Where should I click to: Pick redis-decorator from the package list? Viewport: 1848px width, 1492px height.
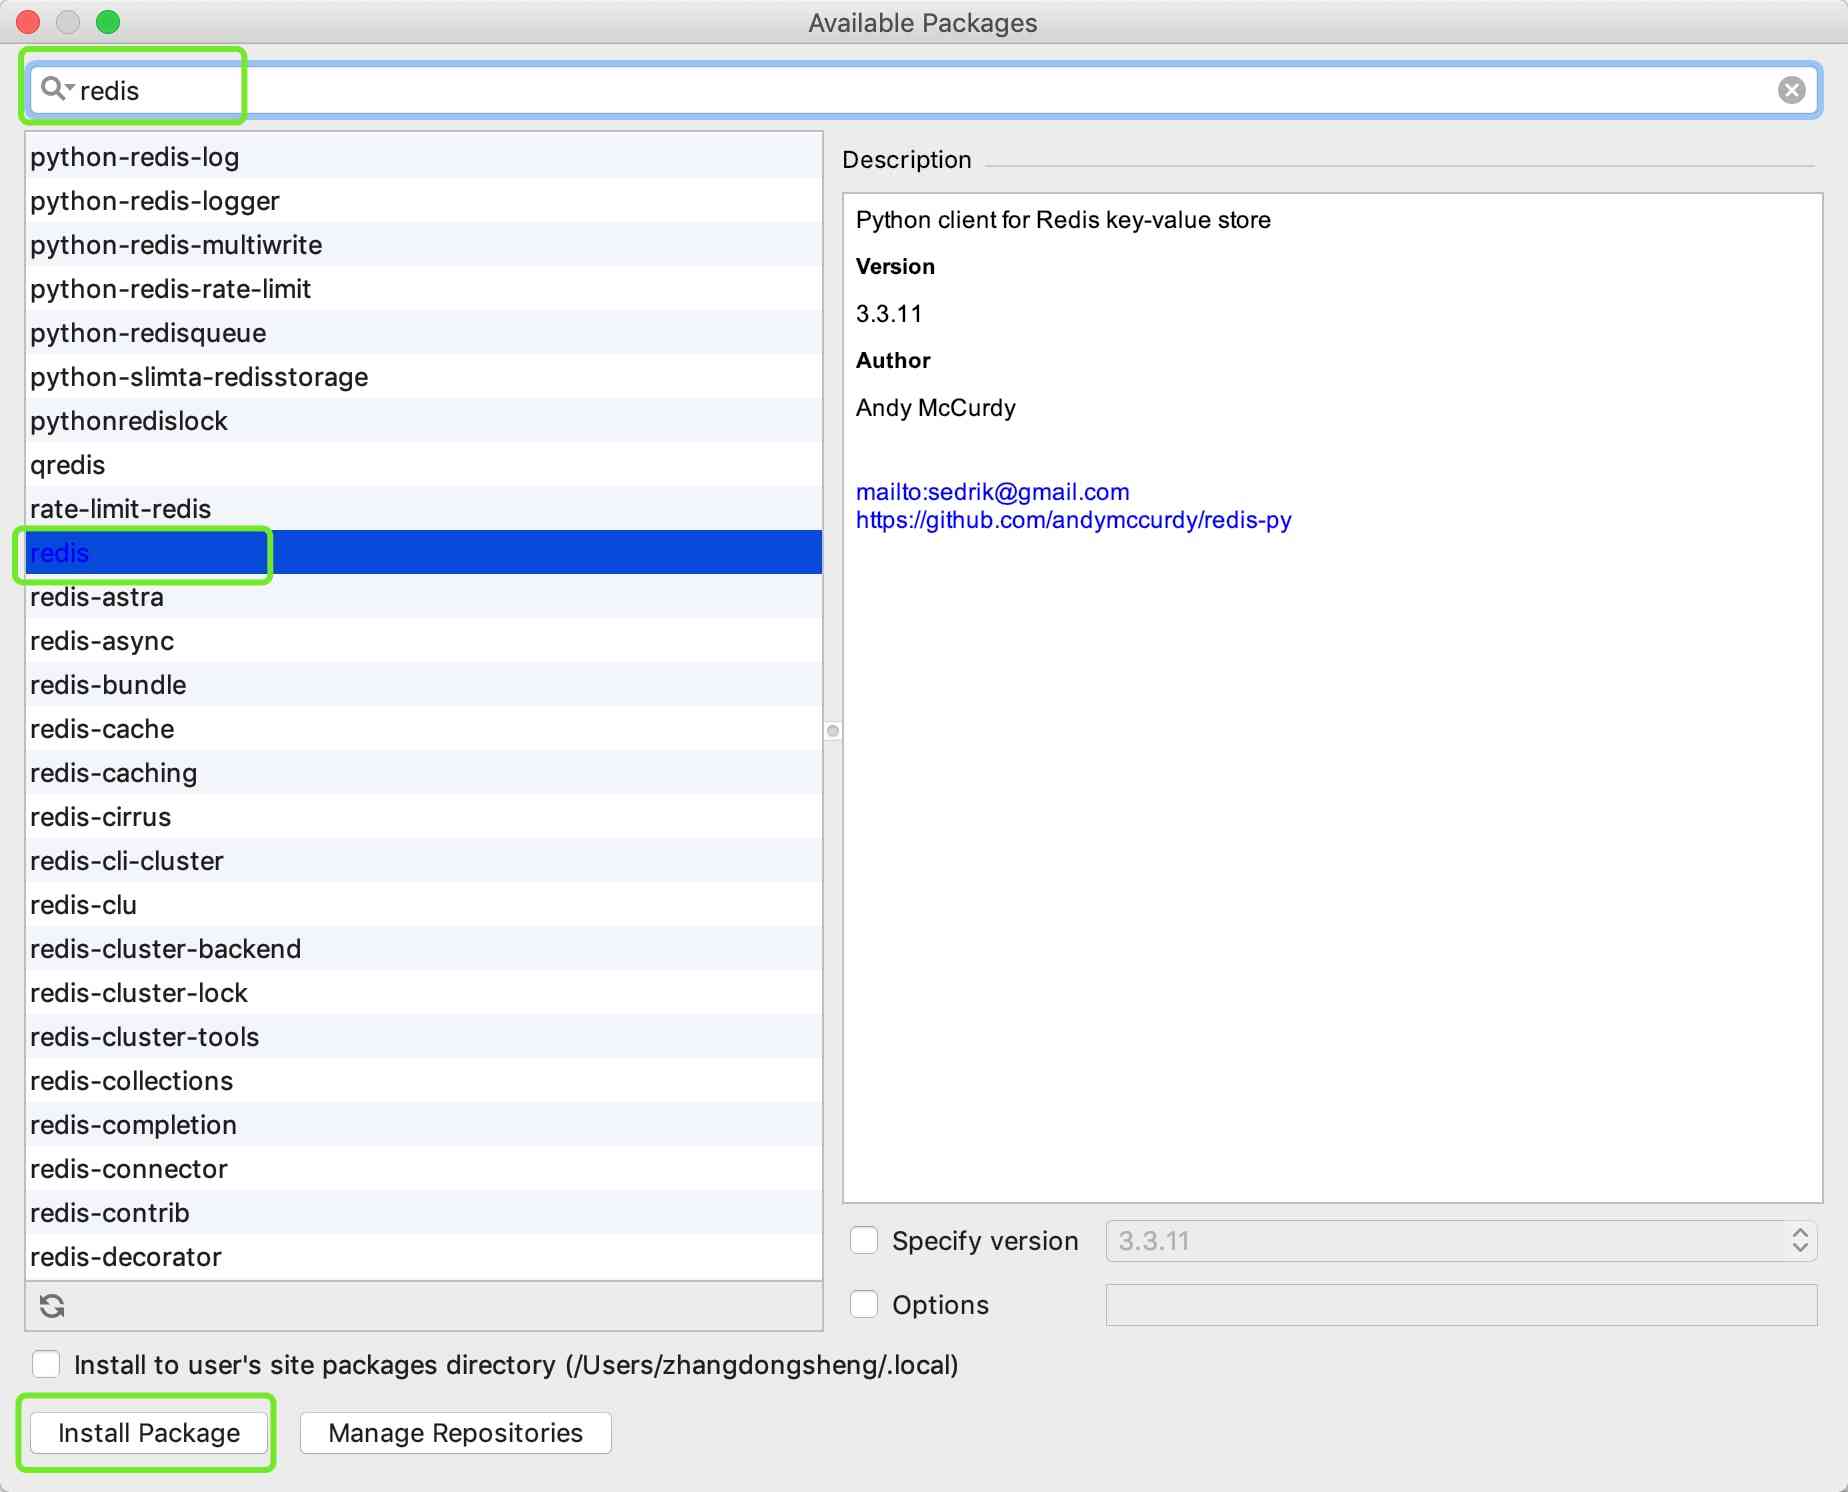[x=126, y=1257]
